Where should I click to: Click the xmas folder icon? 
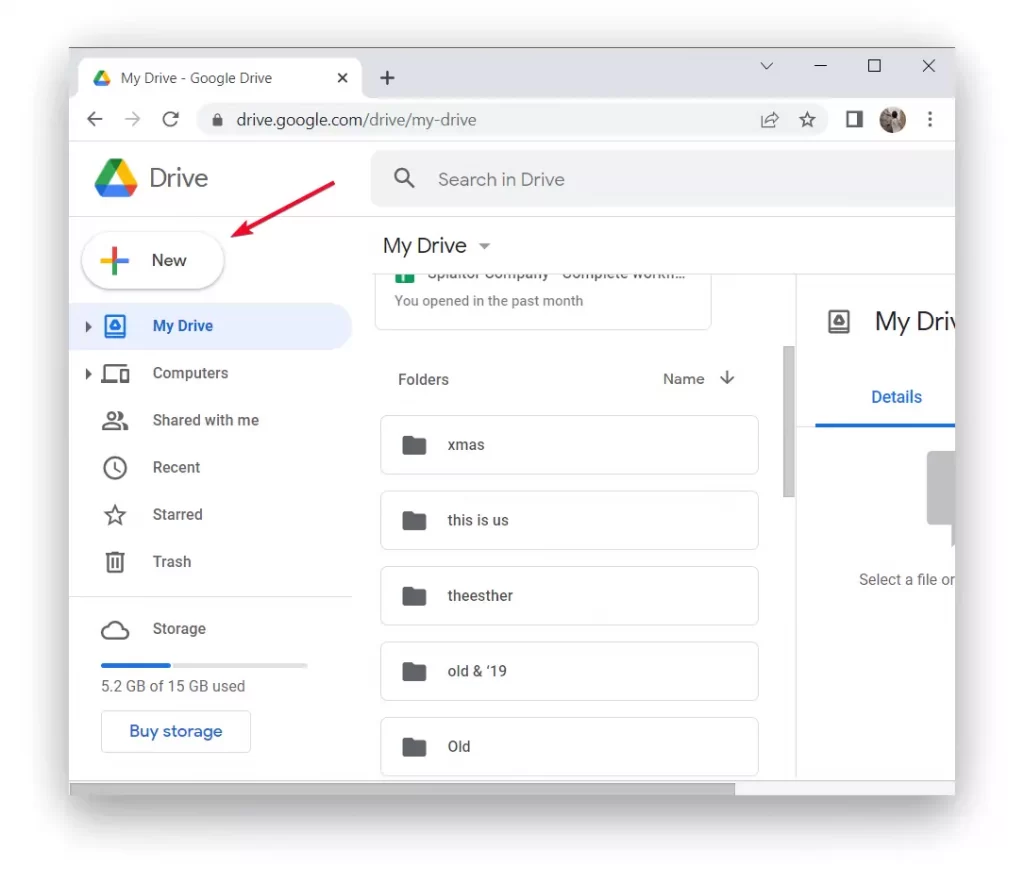[x=414, y=445]
